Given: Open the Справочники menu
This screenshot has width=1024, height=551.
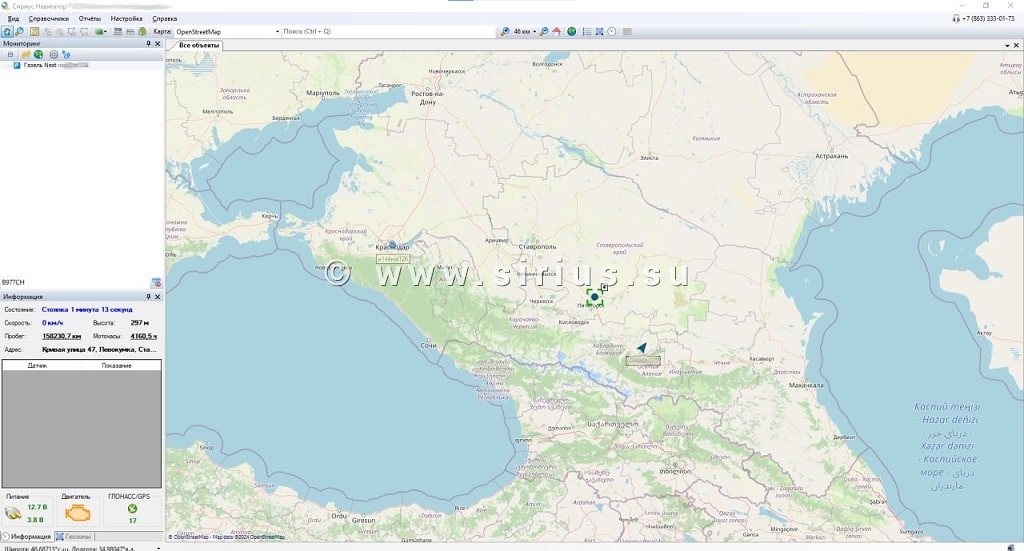Looking at the screenshot, I should point(49,19).
